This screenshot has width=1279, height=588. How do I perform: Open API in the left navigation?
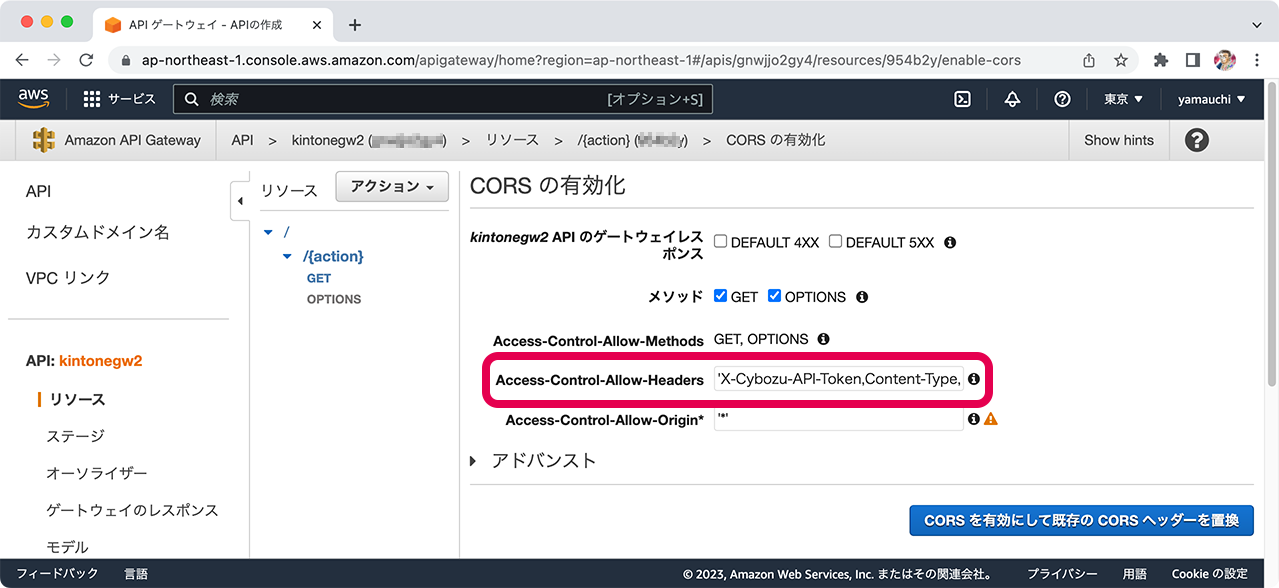point(38,191)
